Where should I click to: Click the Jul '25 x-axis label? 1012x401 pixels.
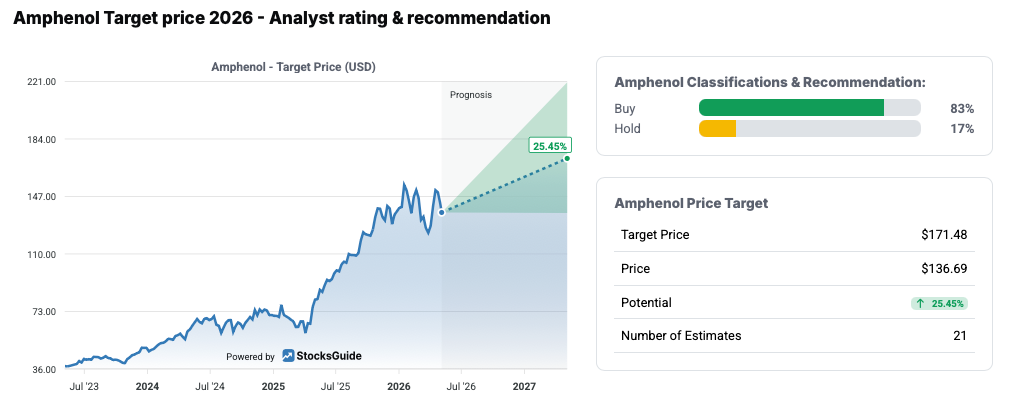pyautogui.click(x=336, y=387)
